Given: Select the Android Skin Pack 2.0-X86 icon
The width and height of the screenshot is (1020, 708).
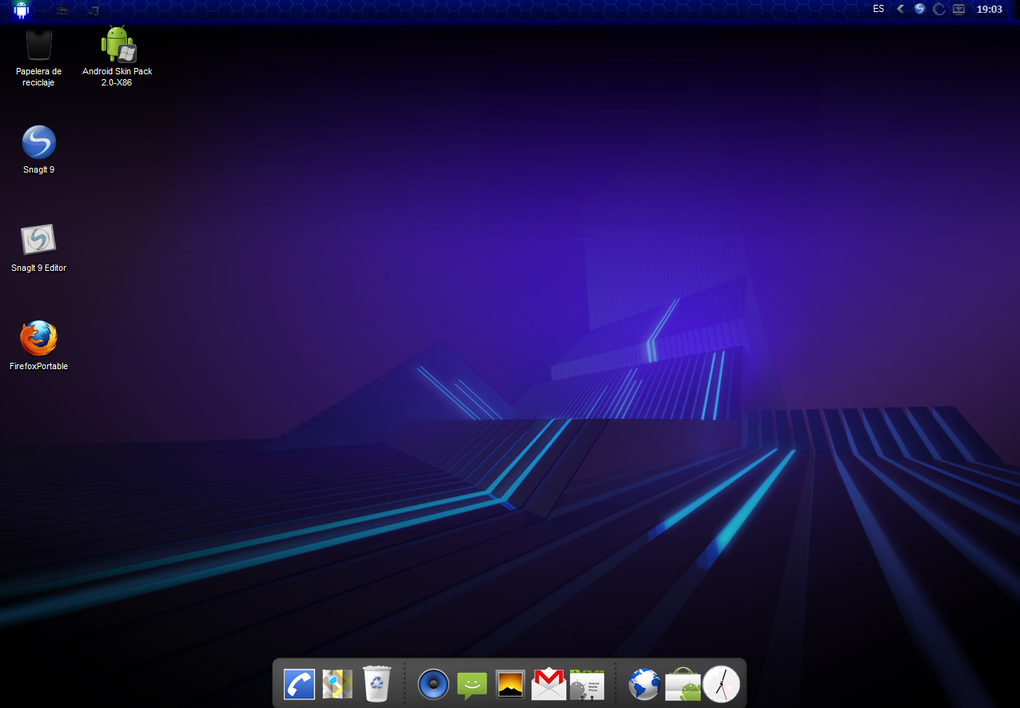Looking at the screenshot, I should 117,57.
